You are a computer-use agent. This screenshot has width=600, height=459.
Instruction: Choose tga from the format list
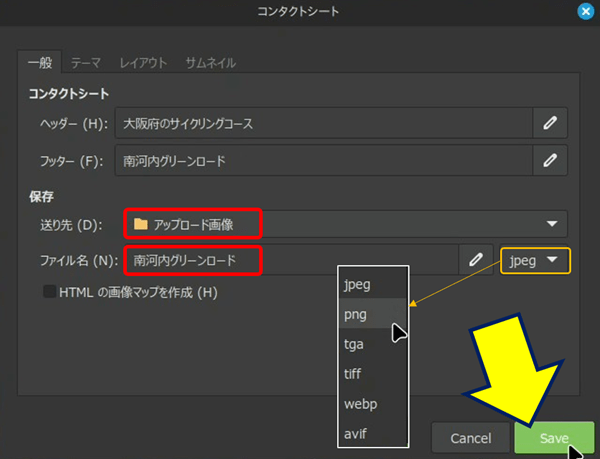(372, 344)
